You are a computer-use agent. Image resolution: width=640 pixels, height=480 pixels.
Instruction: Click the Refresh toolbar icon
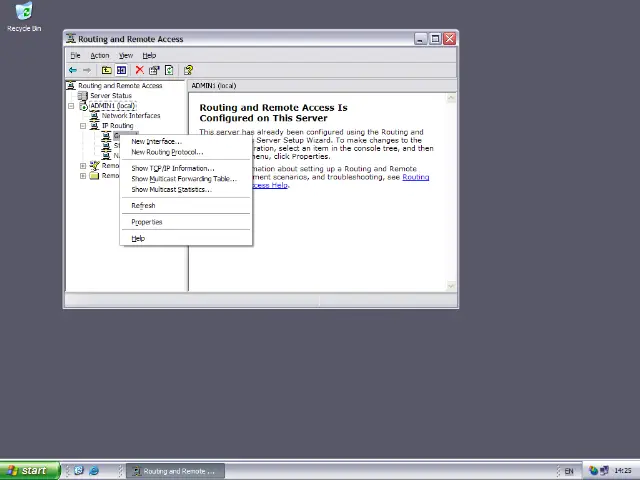click(x=169, y=70)
